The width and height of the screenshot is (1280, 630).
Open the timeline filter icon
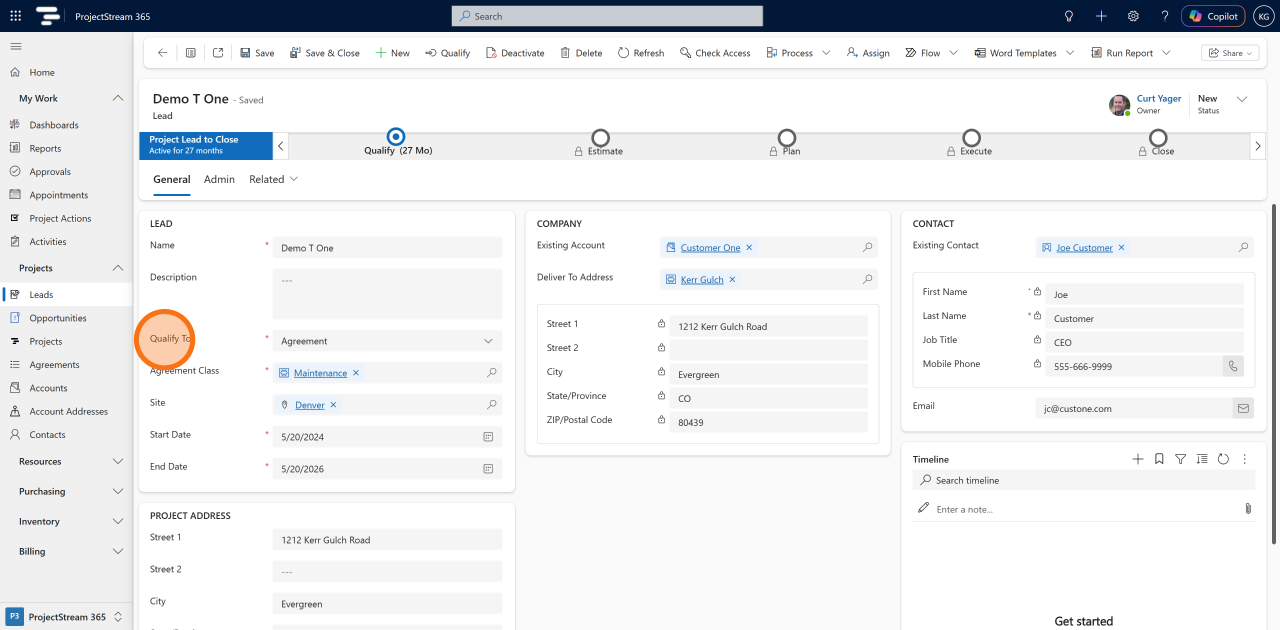[x=1180, y=459]
